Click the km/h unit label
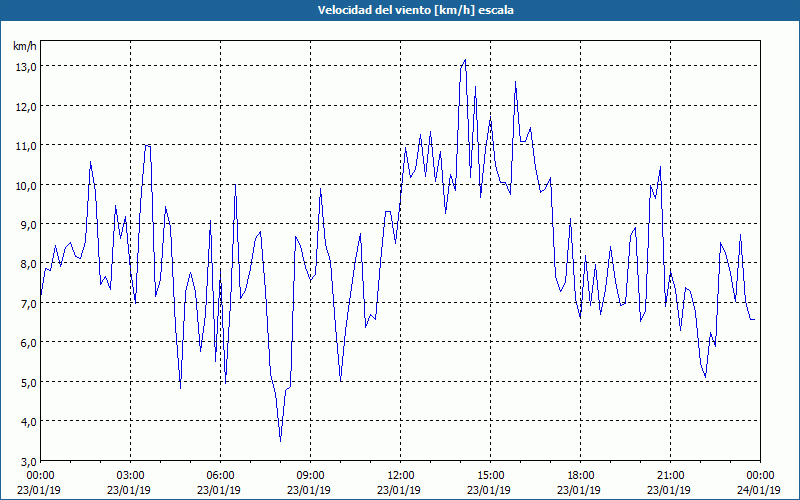The image size is (800, 500). click(24, 46)
